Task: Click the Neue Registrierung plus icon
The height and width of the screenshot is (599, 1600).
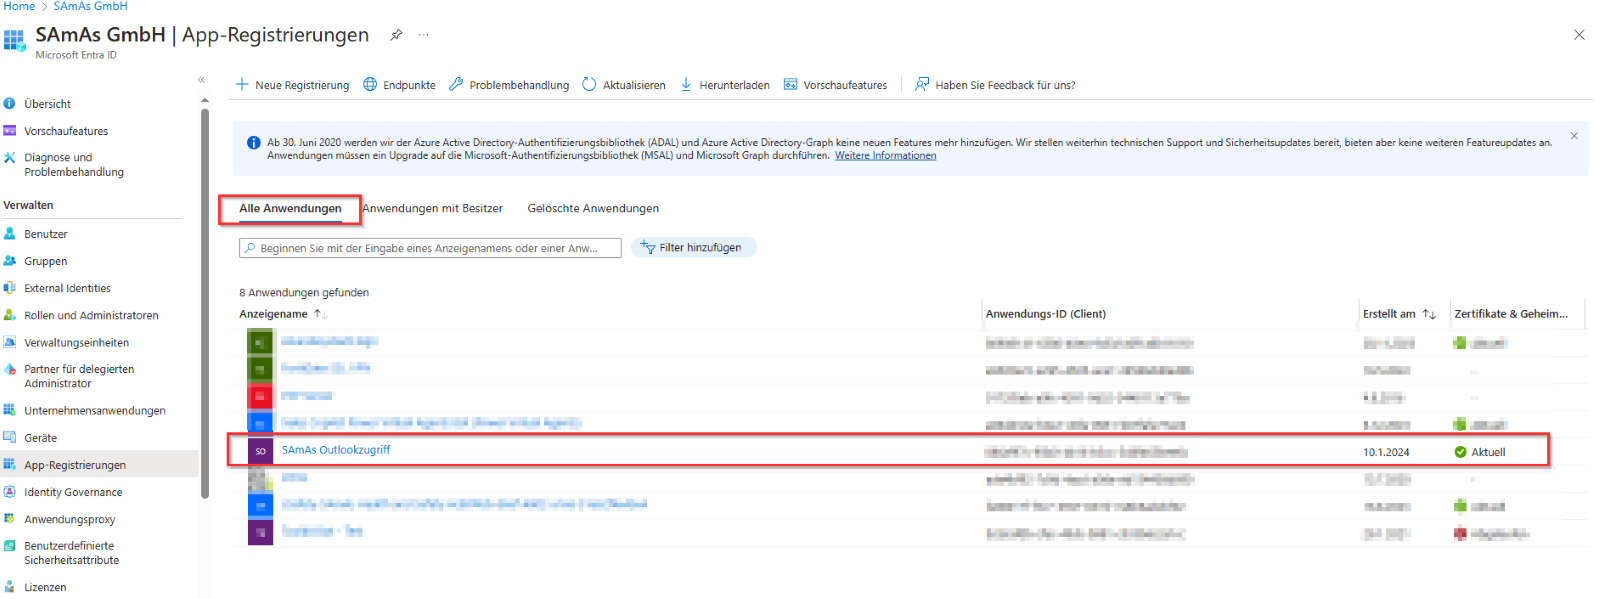Action: pyautogui.click(x=241, y=84)
